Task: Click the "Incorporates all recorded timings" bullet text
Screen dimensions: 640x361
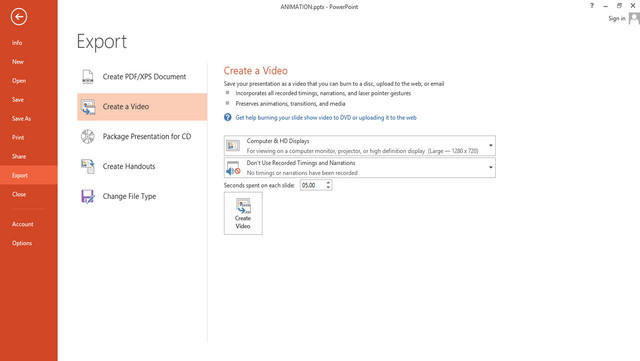Action: (x=323, y=94)
